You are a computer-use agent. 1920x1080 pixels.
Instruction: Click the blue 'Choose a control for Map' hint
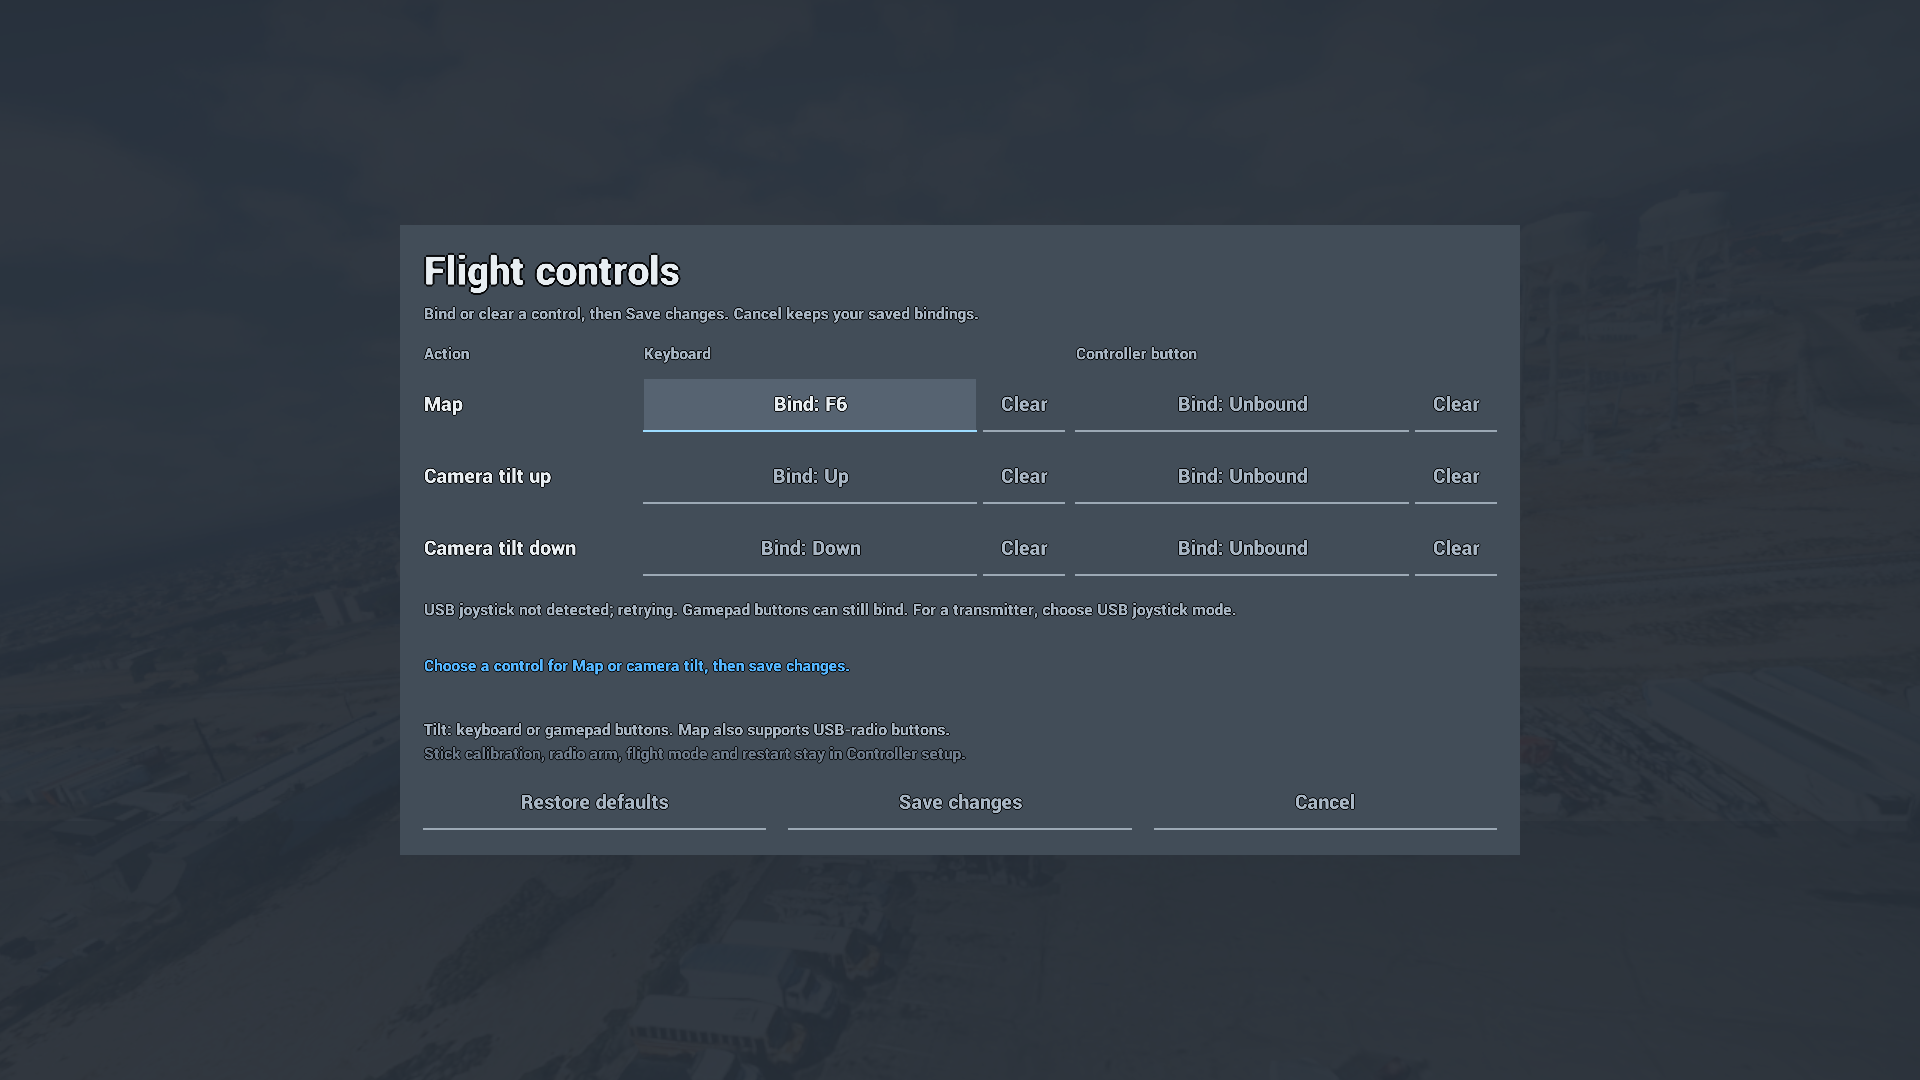tap(636, 666)
